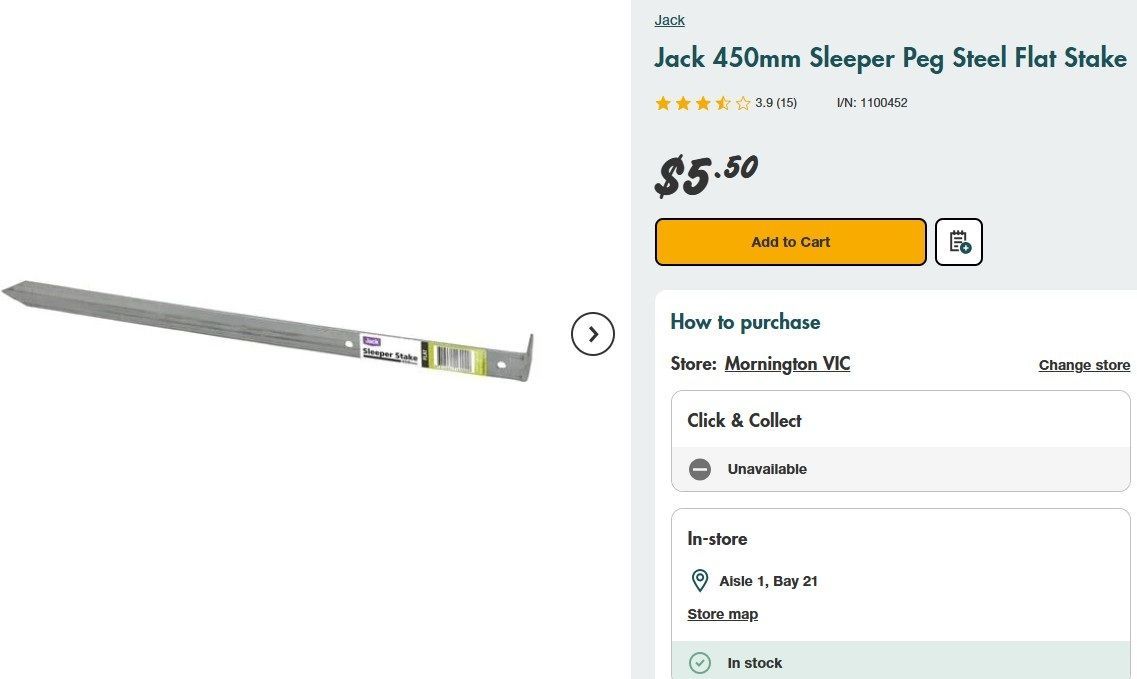Select the Click & Collect option

click(744, 421)
